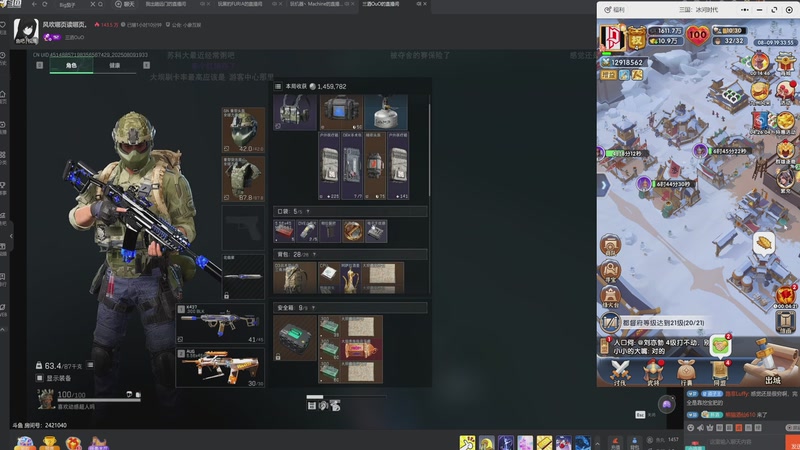The height and width of the screenshot is (450, 800).
Task: Click the list icon next to 本局收获
Action: pyautogui.click(x=278, y=86)
